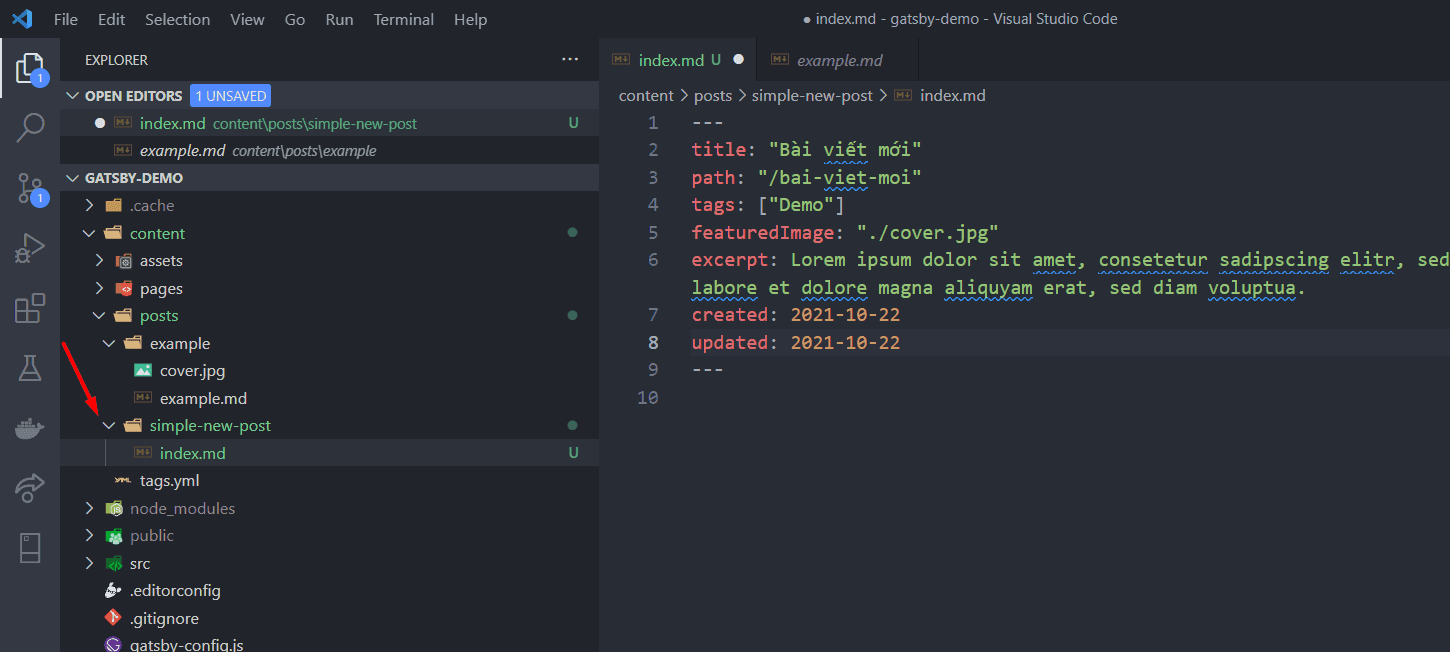Open the Search view in activity bar
Viewport: 1450px width, 652px height.
click(30, 128)
